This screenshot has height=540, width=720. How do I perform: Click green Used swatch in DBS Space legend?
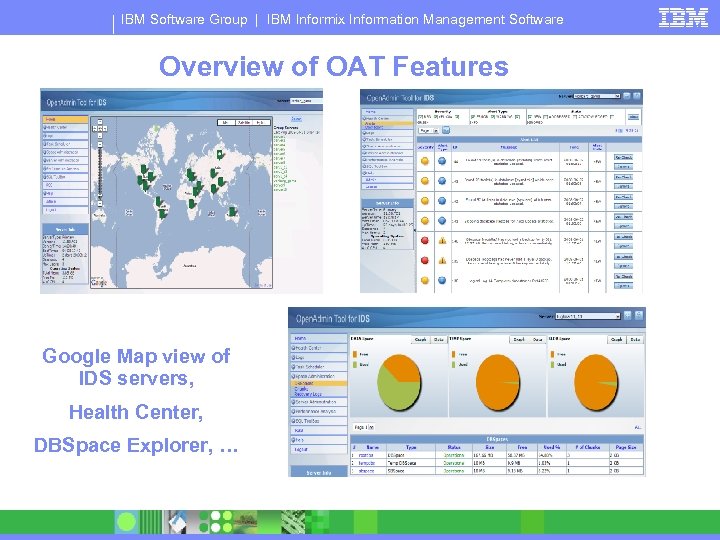coord(354,365)
